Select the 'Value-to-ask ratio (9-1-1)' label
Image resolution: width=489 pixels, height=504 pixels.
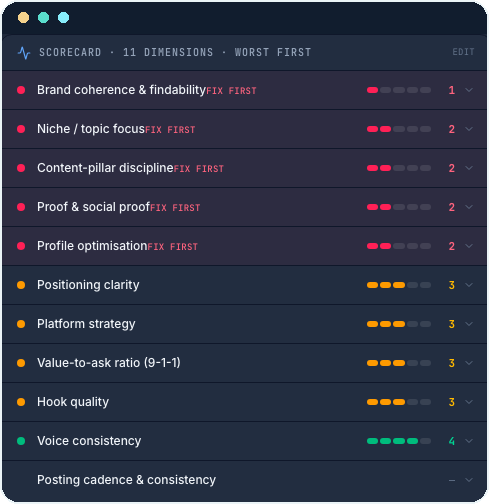(109, 363)
